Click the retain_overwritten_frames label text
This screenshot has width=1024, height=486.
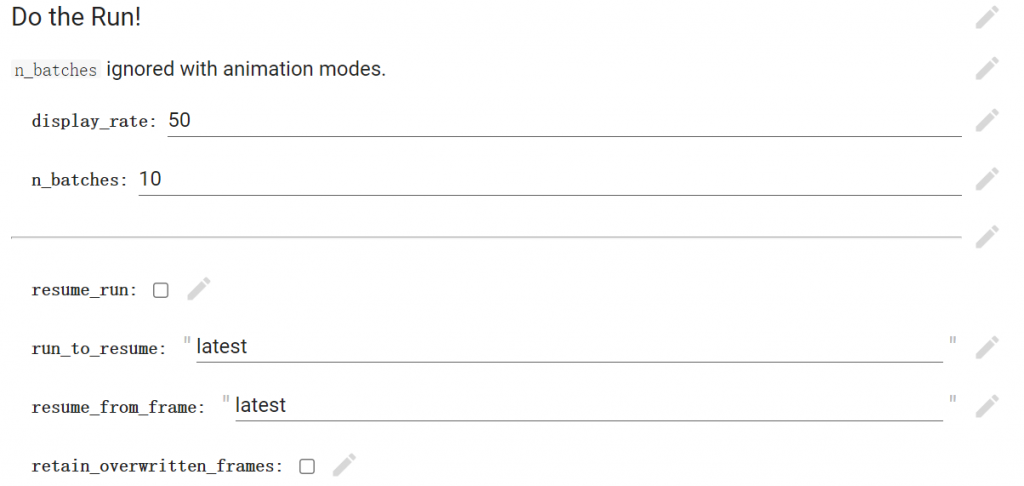coord(157,466)
